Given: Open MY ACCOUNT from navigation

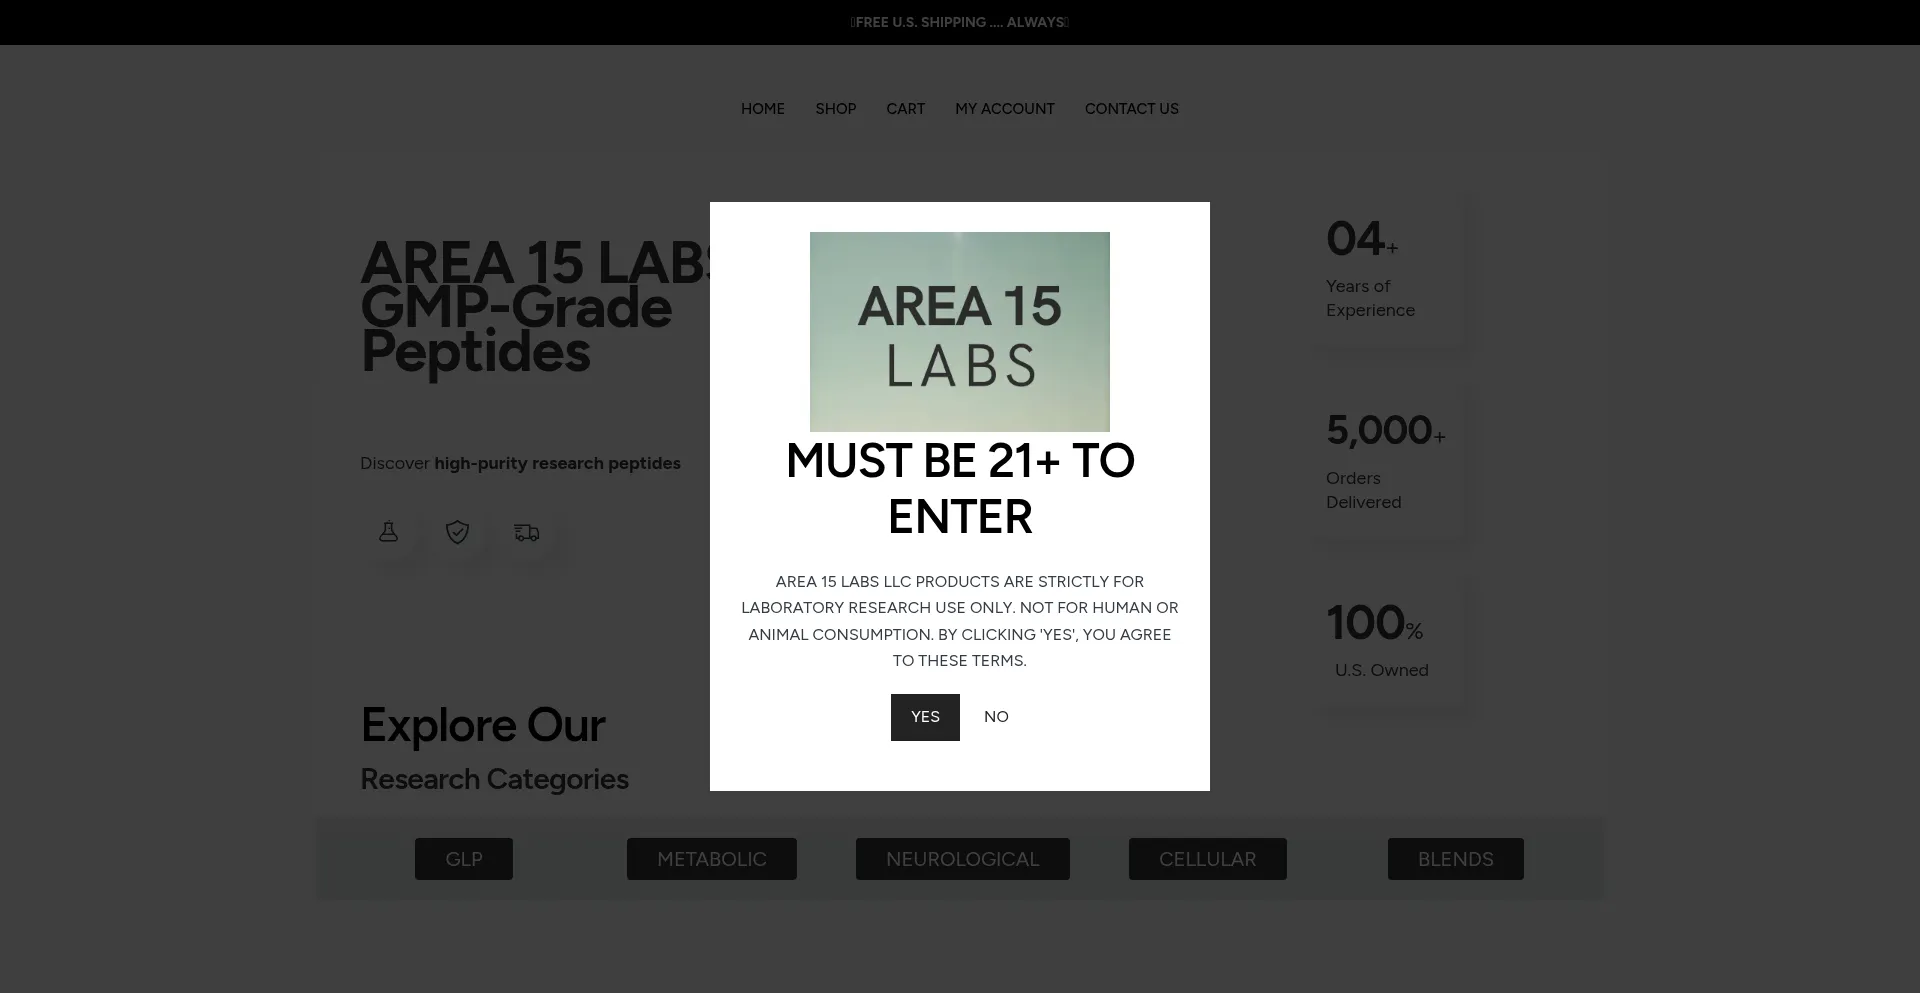Looking at the screenshot, I should (x=1005, y=109).
